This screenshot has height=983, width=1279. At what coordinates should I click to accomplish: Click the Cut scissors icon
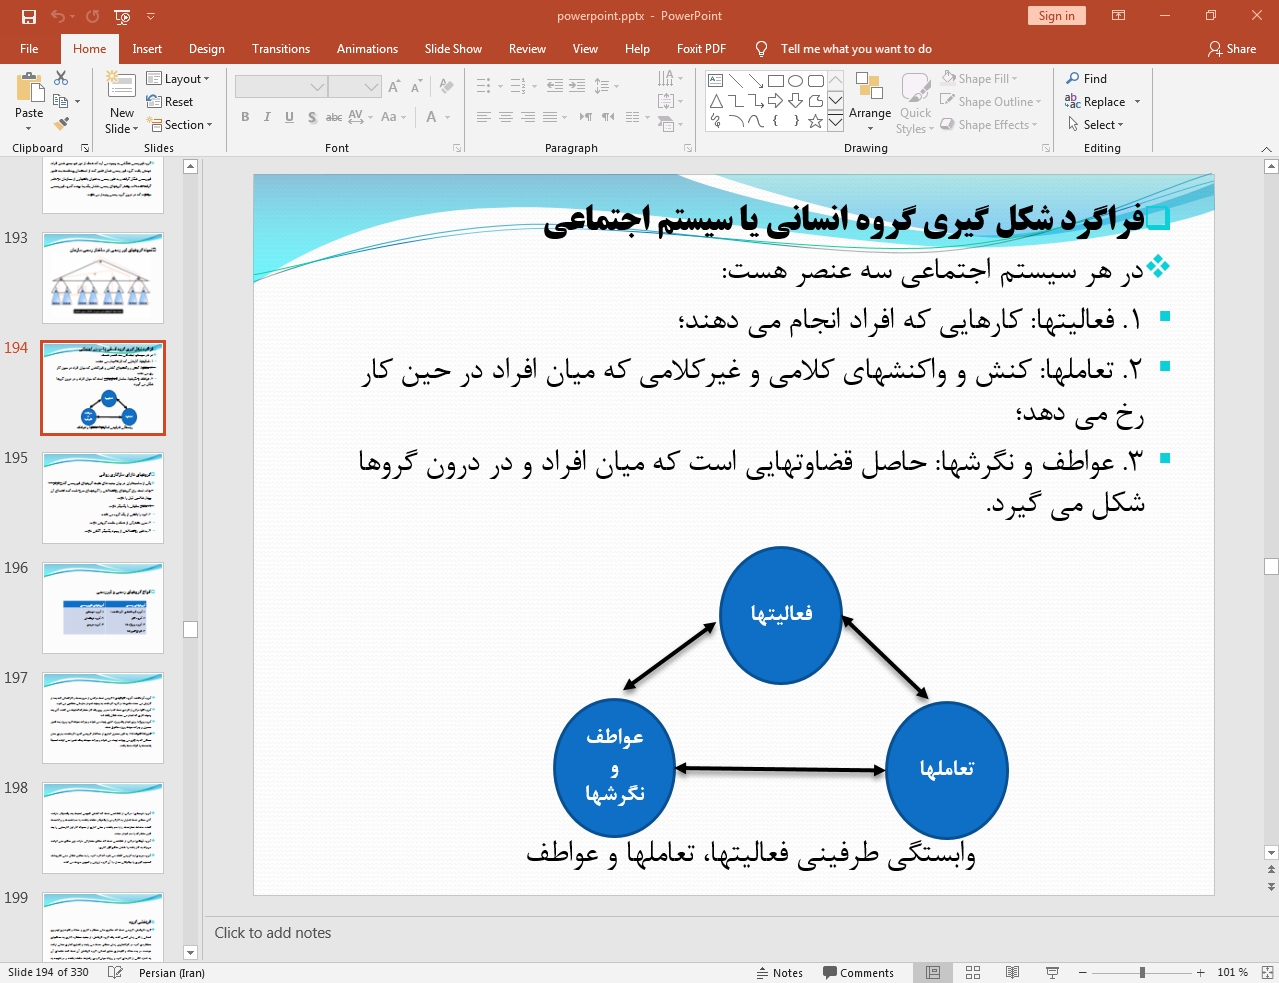(x=62, y=79)
